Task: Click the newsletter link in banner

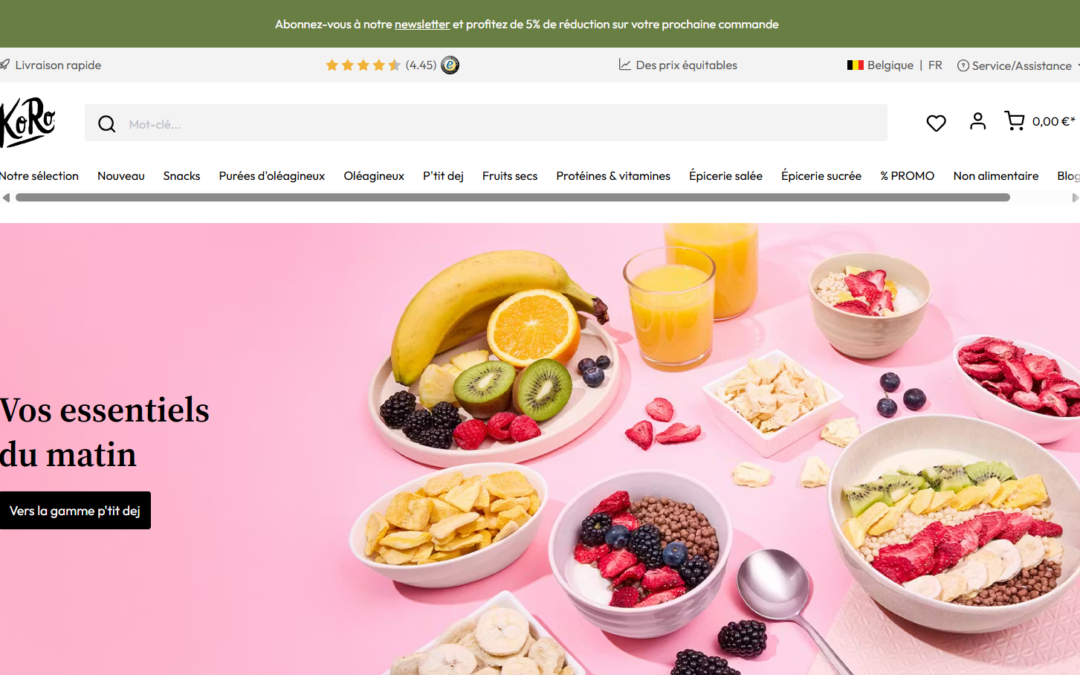Action: click(x=422, y=24)
